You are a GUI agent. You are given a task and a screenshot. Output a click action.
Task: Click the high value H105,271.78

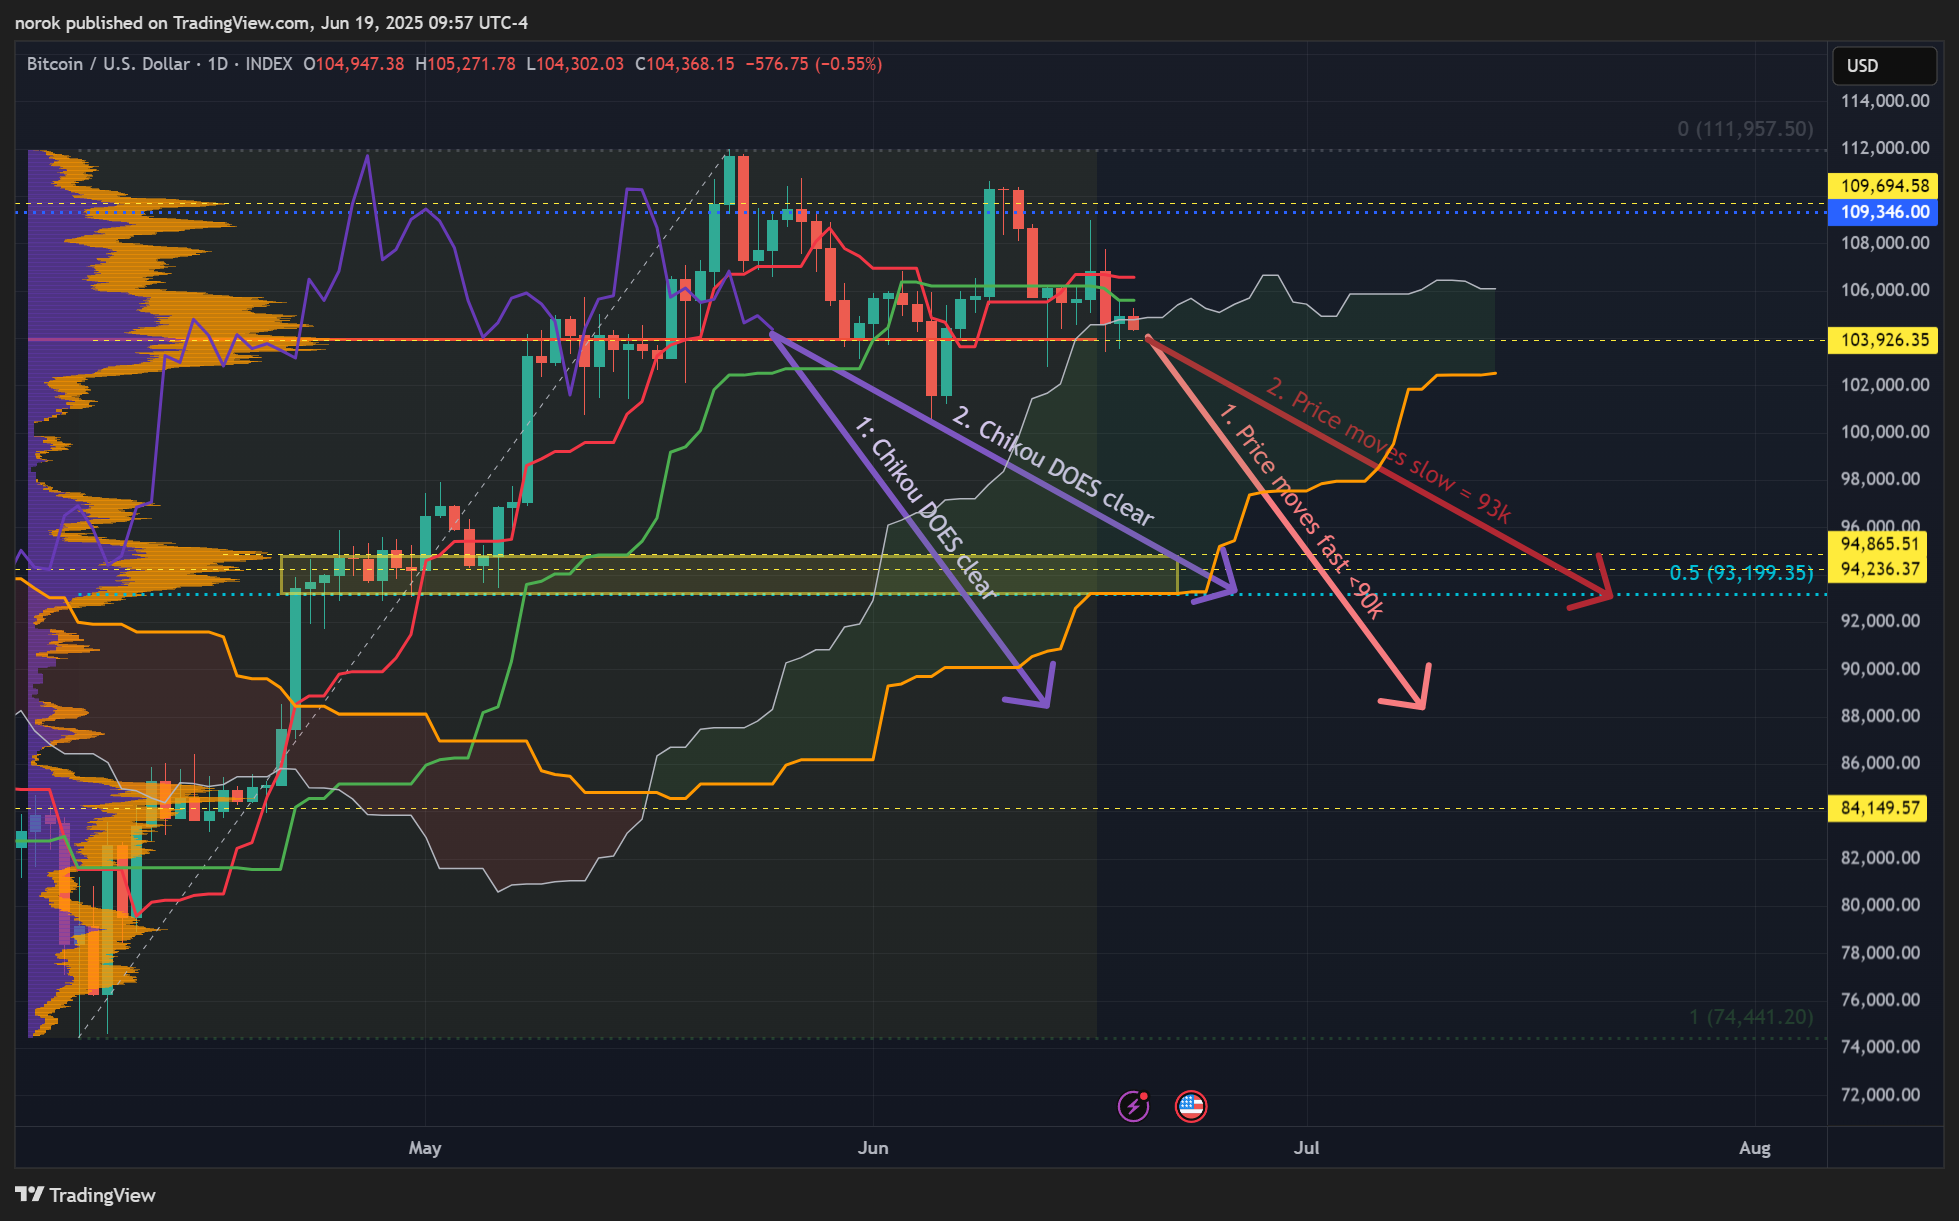pyautogui.click(x=465, y=64)
